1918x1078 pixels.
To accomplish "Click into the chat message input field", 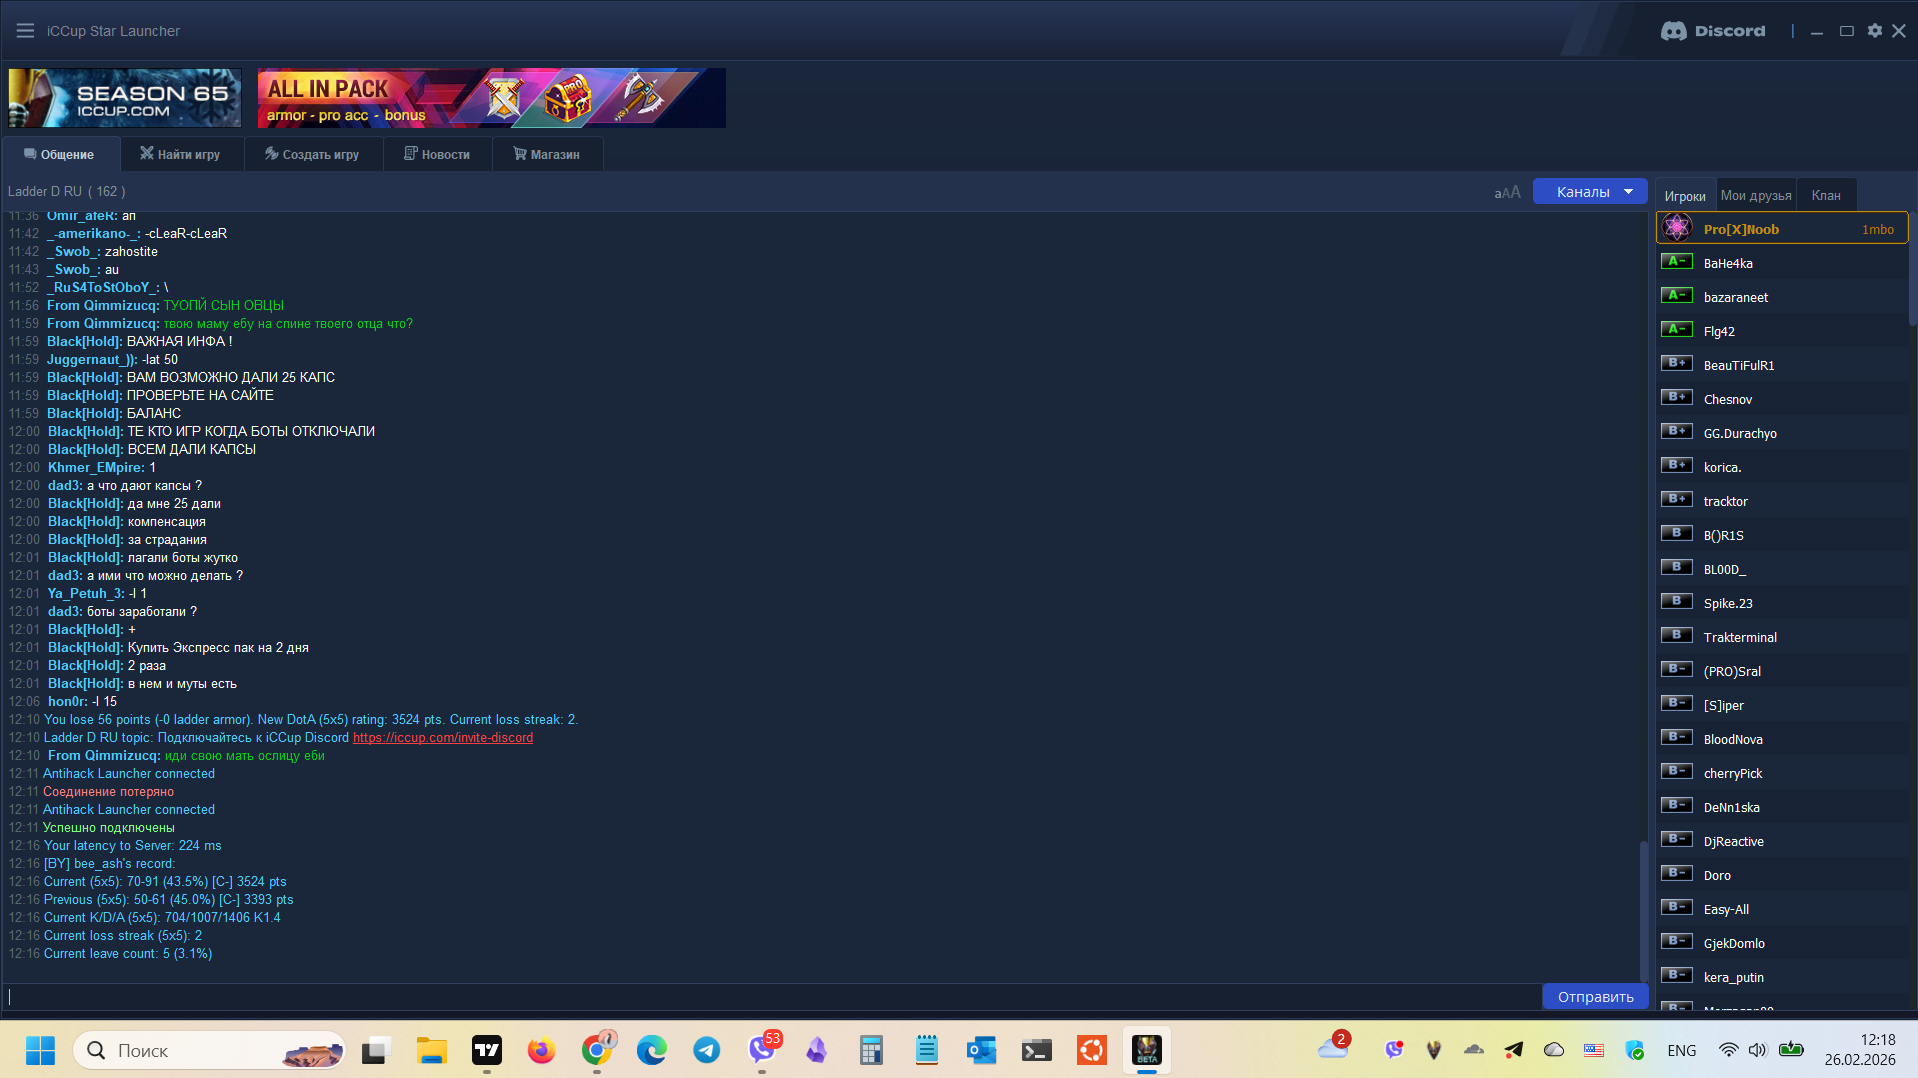I will pos(772,996).
